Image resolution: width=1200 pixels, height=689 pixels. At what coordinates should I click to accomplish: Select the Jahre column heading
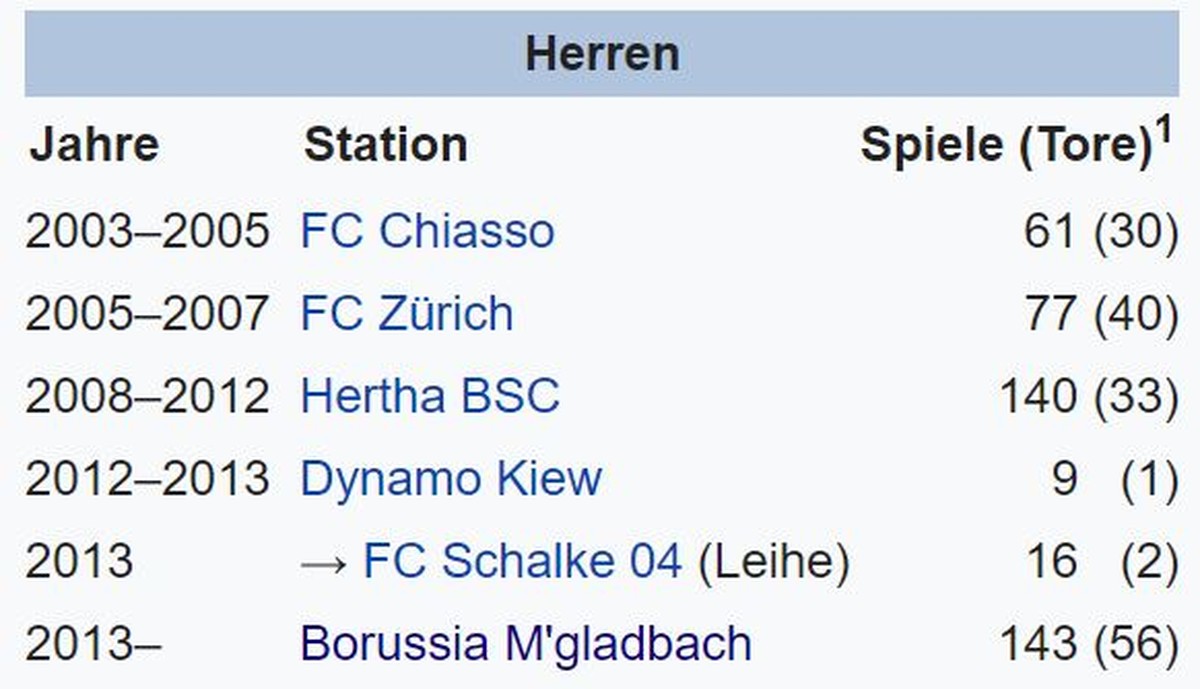[x=94, y=145]
